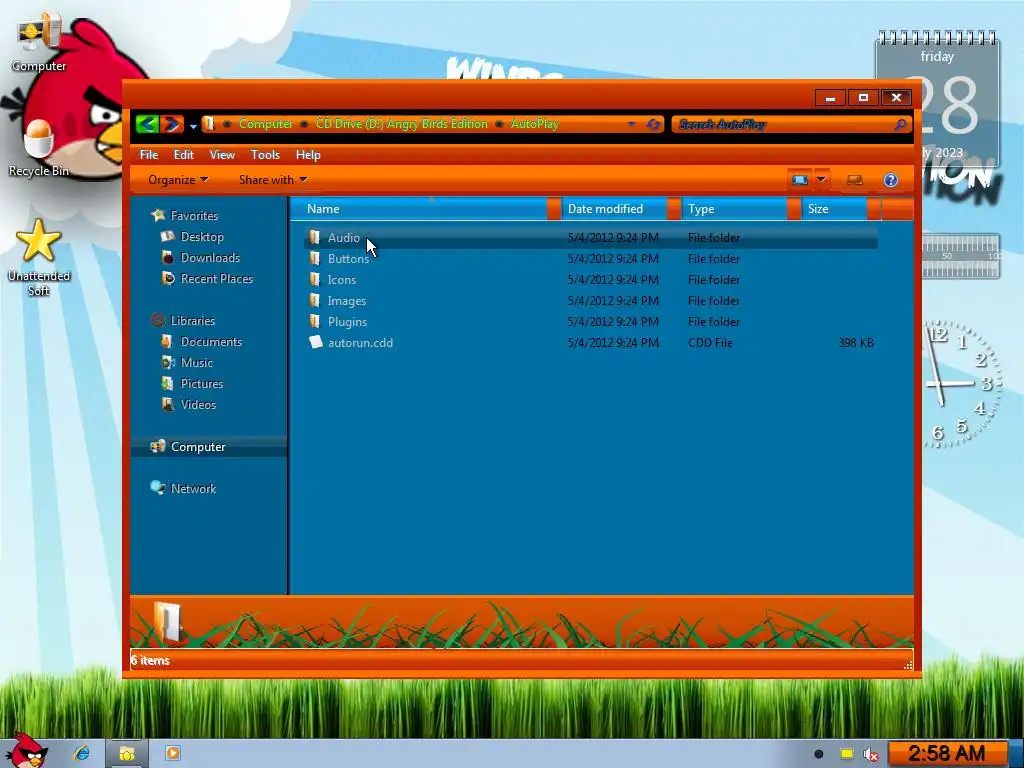Open Desktop in Favorites

coord(202,236)
